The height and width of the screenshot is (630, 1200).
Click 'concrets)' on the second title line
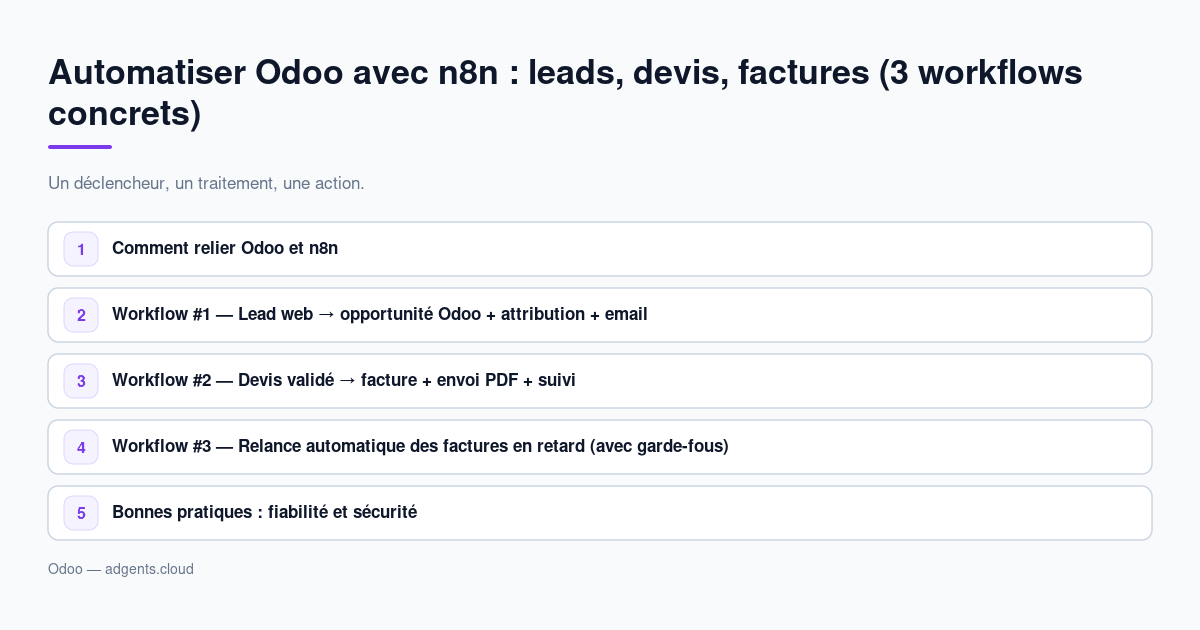[x=125, y=114]
